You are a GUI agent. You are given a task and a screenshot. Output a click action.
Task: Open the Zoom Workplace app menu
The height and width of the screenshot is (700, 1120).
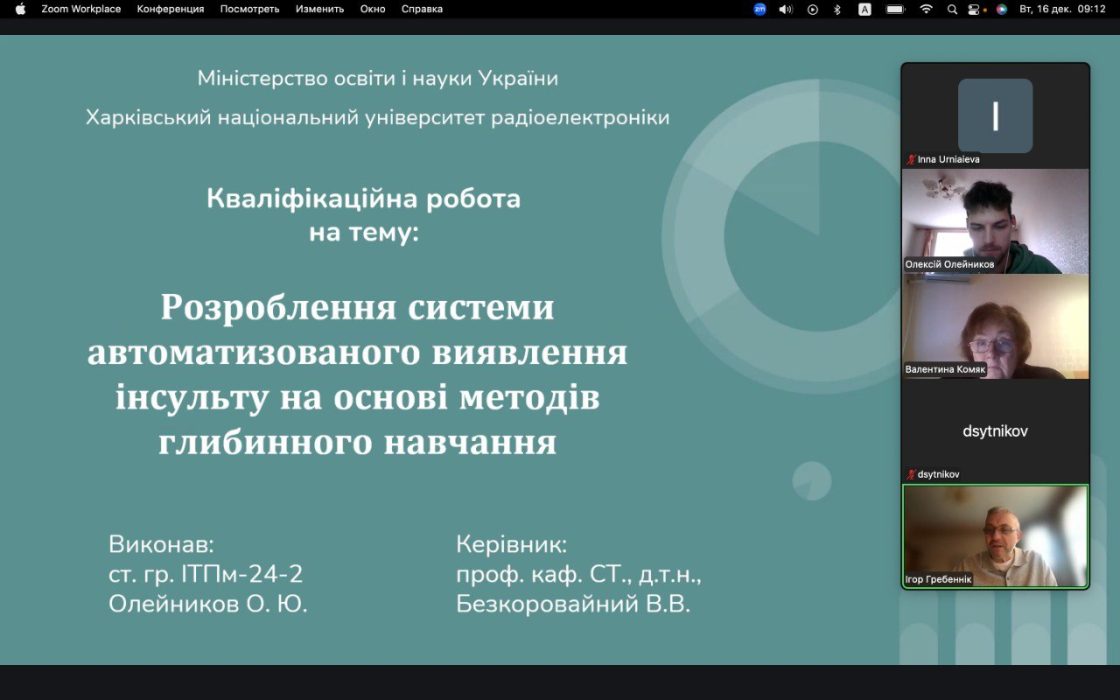click(x=81, y=9)
